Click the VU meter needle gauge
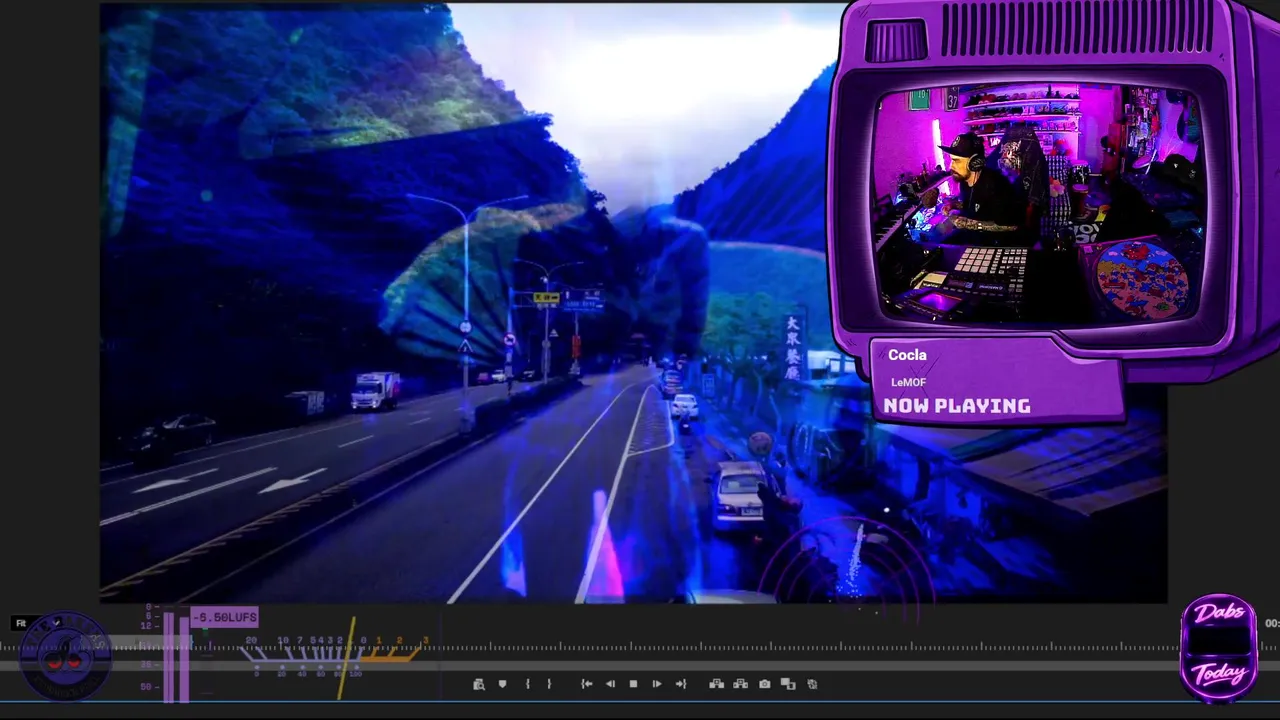 click(x=335, y=658)
